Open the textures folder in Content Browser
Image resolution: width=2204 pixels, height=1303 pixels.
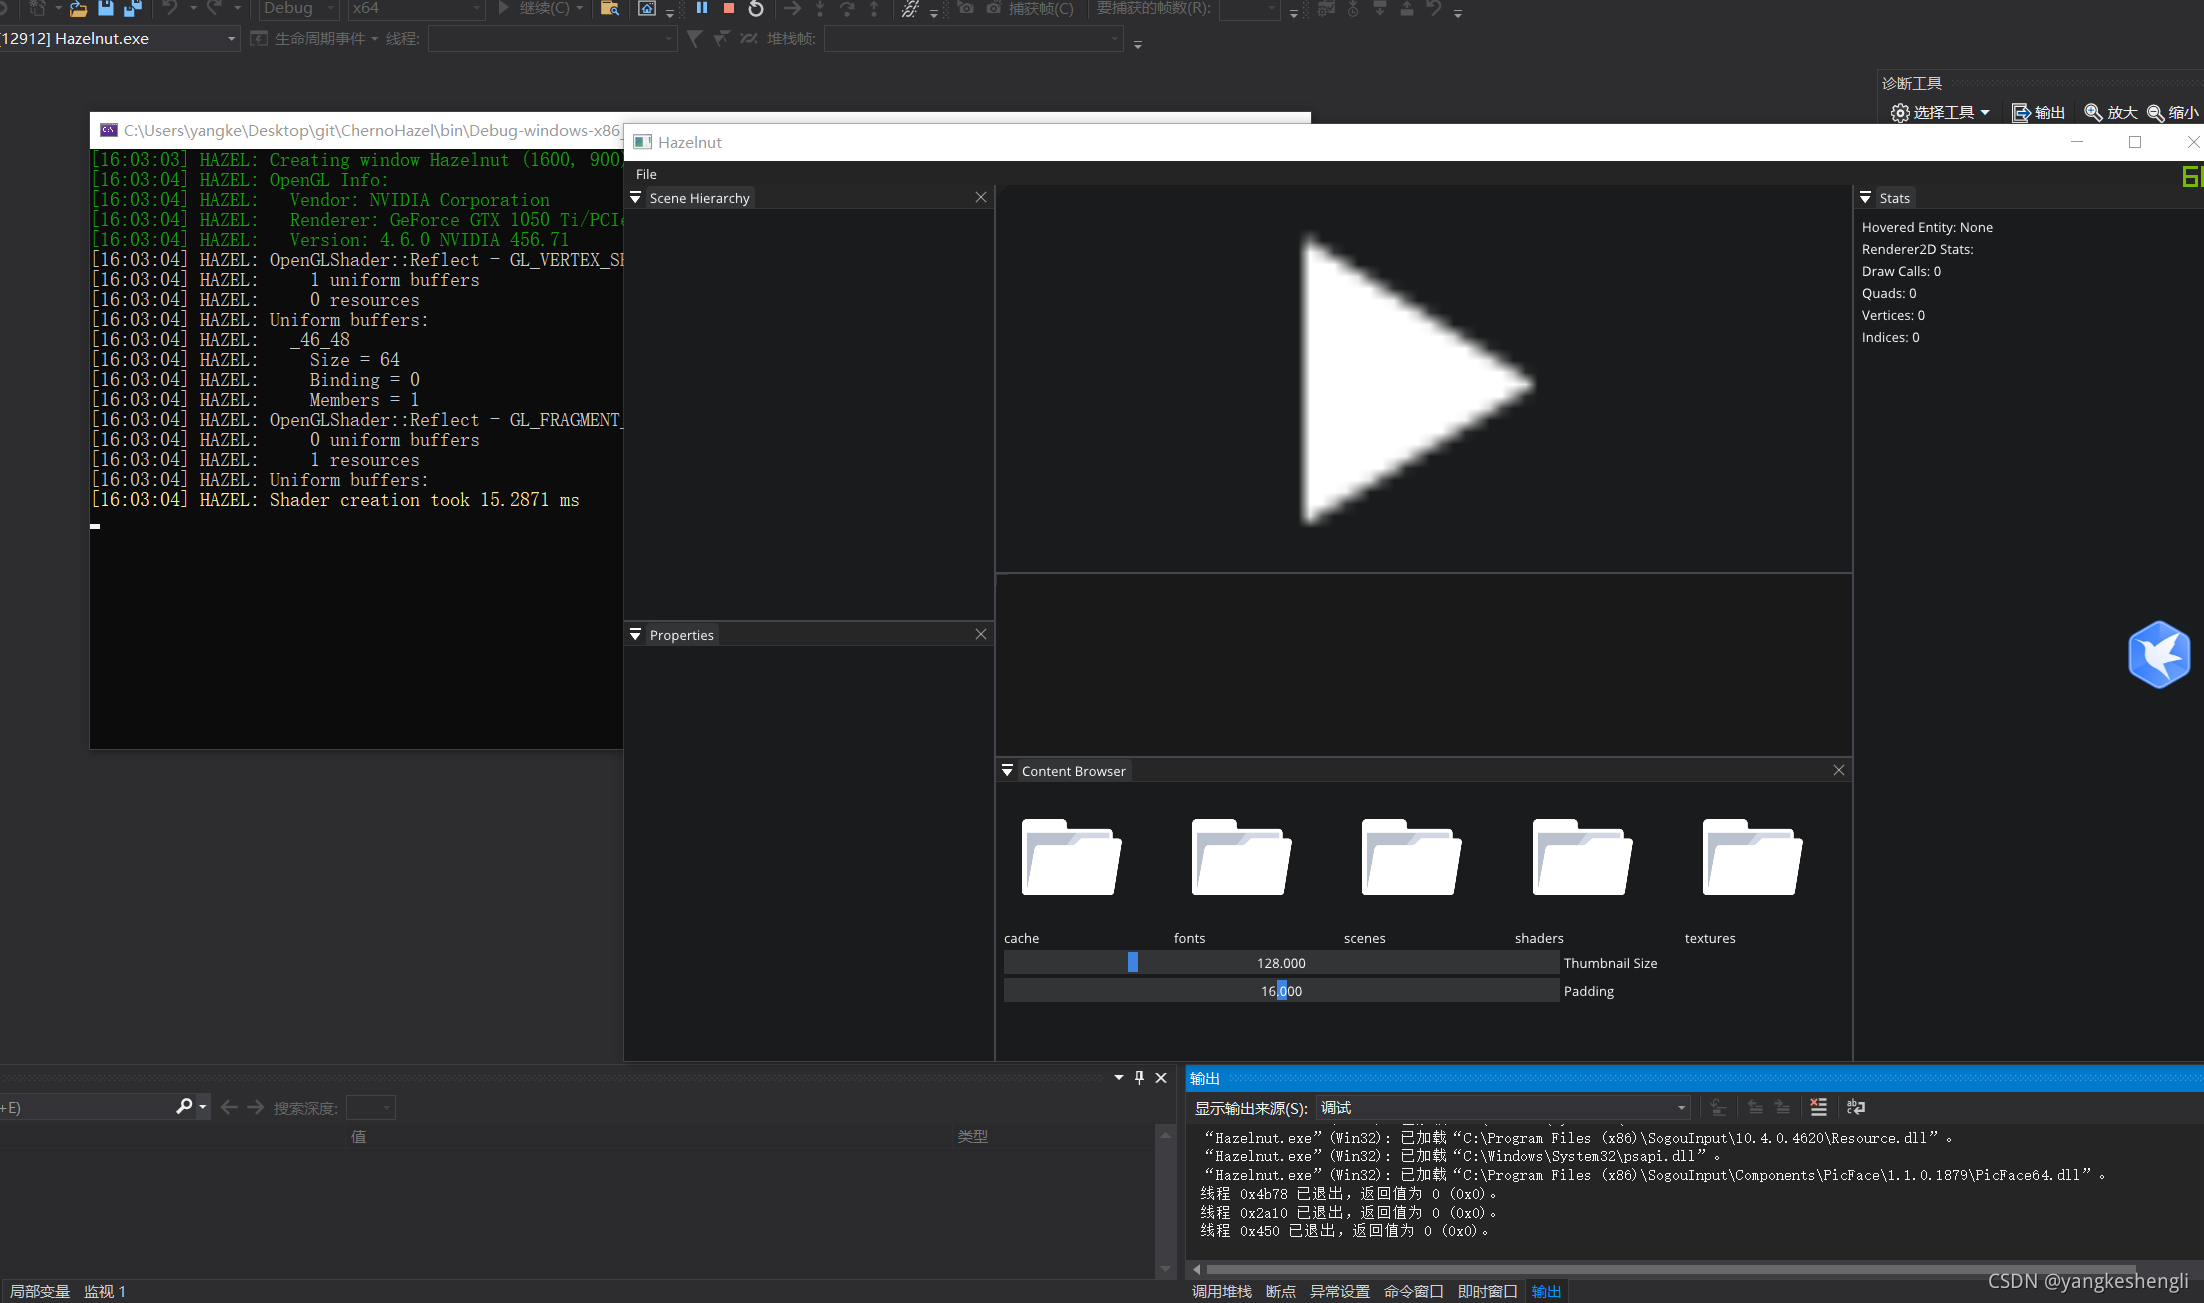click(x=1751, y=857)
